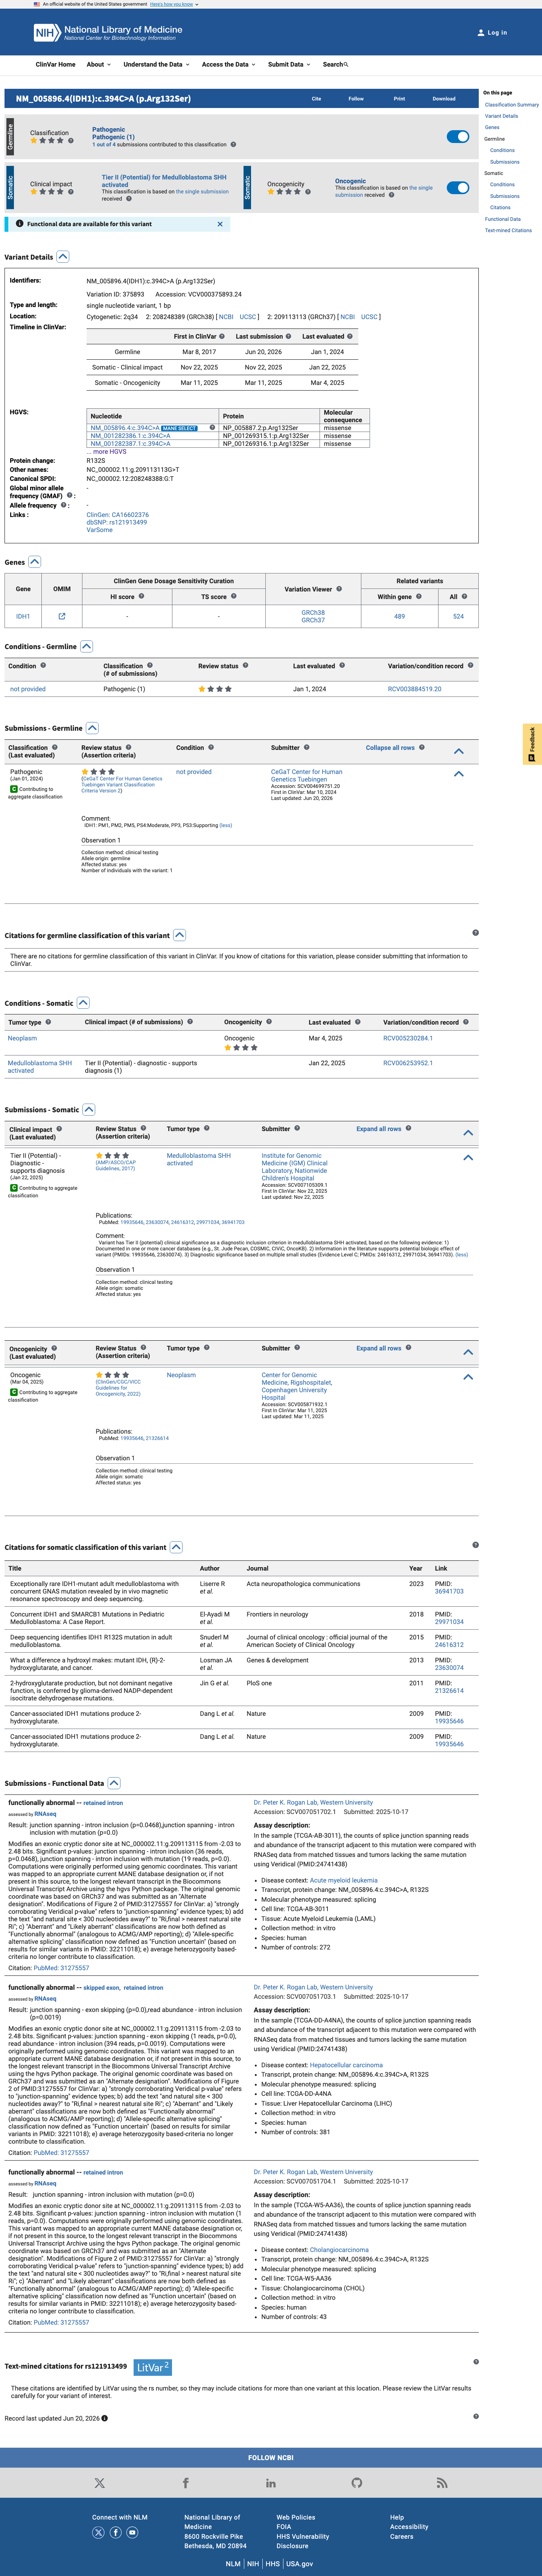
Task: Jump to Functional Data in page sidebar
Action: tap(503, 219)
